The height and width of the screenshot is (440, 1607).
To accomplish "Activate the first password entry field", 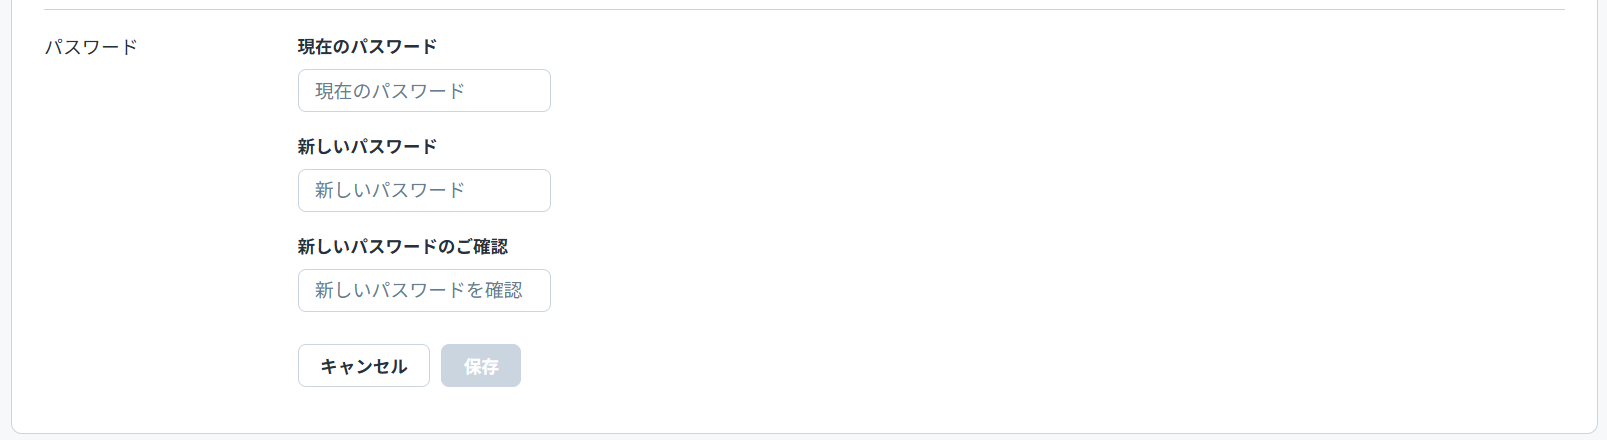I will coord(424,91).
